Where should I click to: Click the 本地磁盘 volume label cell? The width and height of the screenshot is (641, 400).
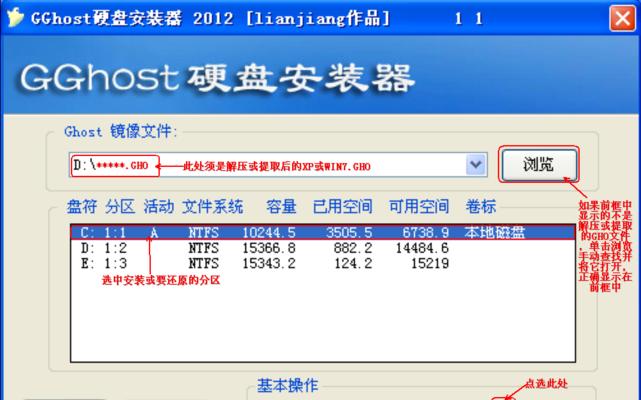click(x=494, y=233)
